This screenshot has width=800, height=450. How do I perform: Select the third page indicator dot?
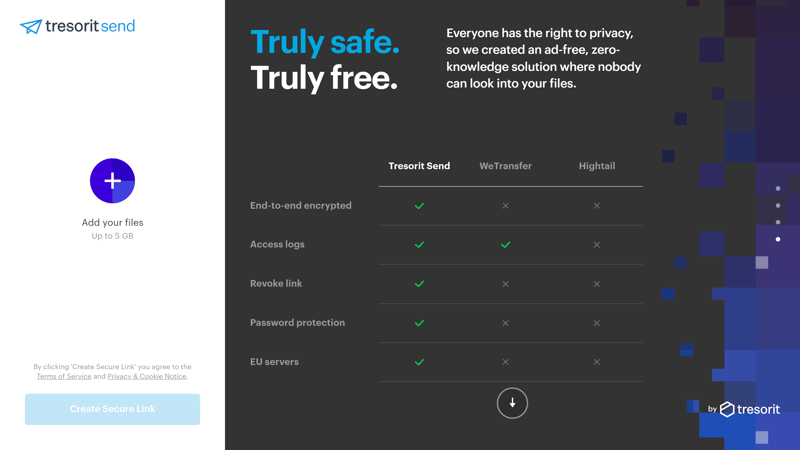778,222
